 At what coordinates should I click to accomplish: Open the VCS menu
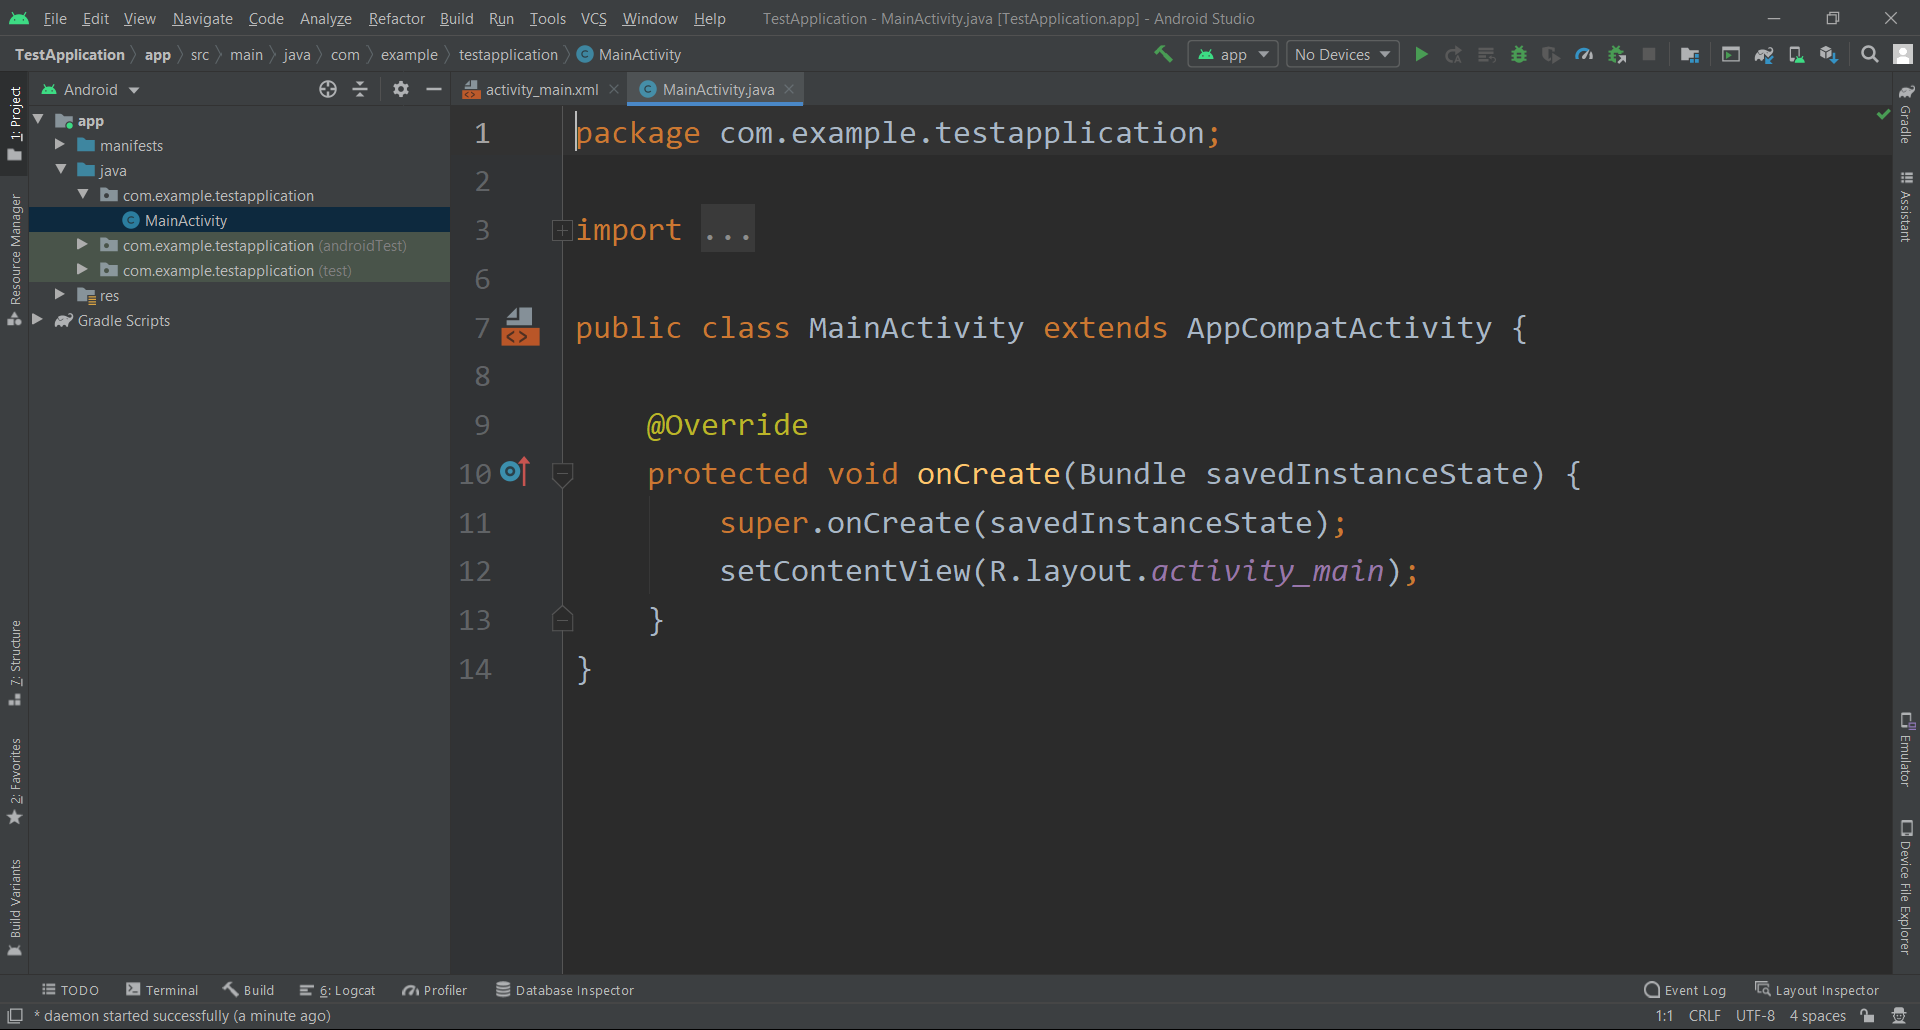click(594, 18)
